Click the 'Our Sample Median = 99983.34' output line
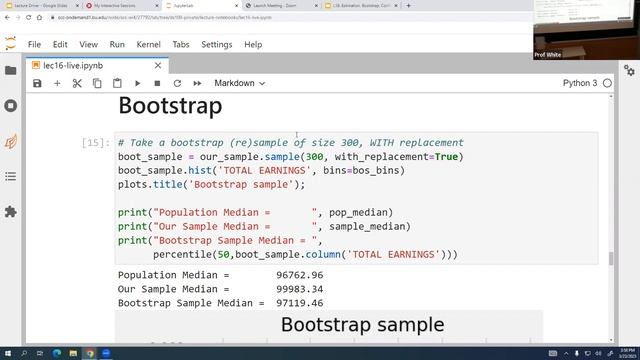The height and width of the screenshot is (360, 640). (220, 289)
